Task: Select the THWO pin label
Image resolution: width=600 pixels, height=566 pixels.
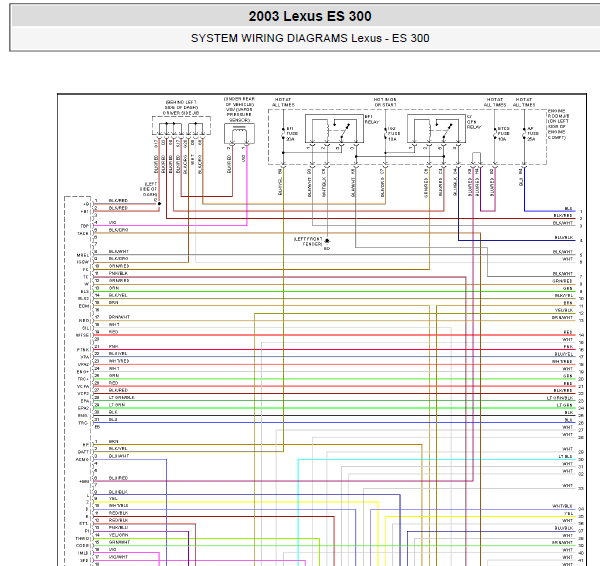Action: point(82,538)
